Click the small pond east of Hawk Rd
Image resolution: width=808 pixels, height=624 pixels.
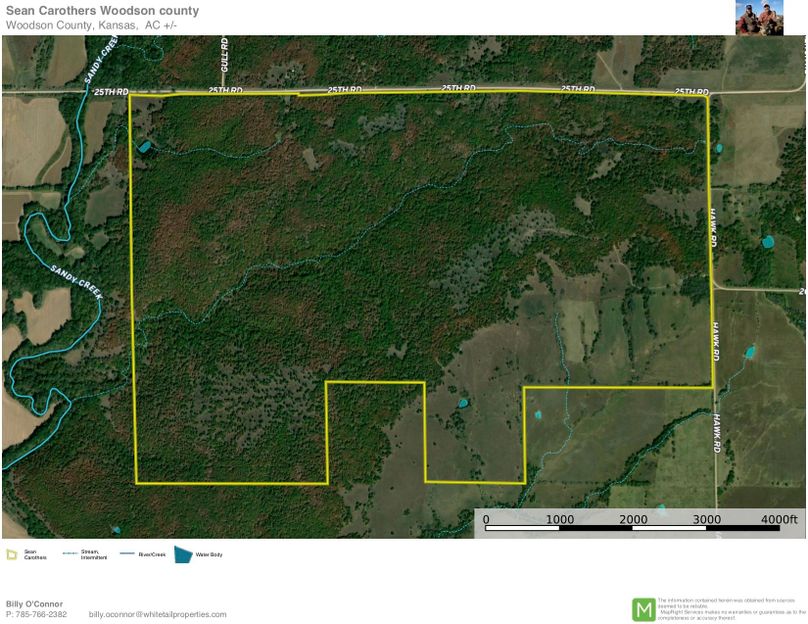point(768,241)
